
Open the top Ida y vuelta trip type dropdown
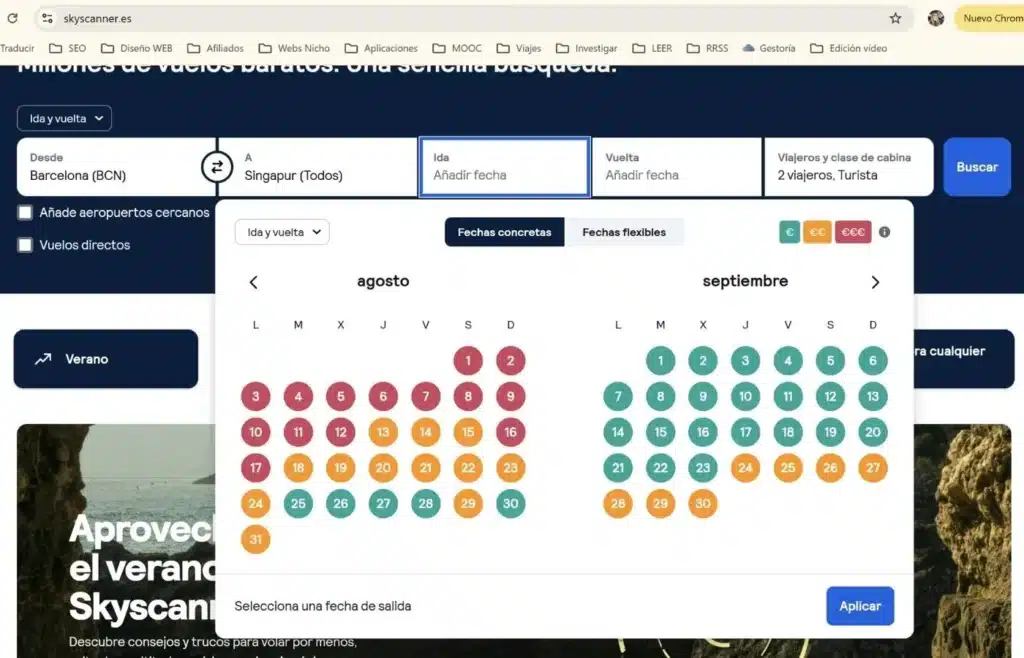click(x=64, y=118)
